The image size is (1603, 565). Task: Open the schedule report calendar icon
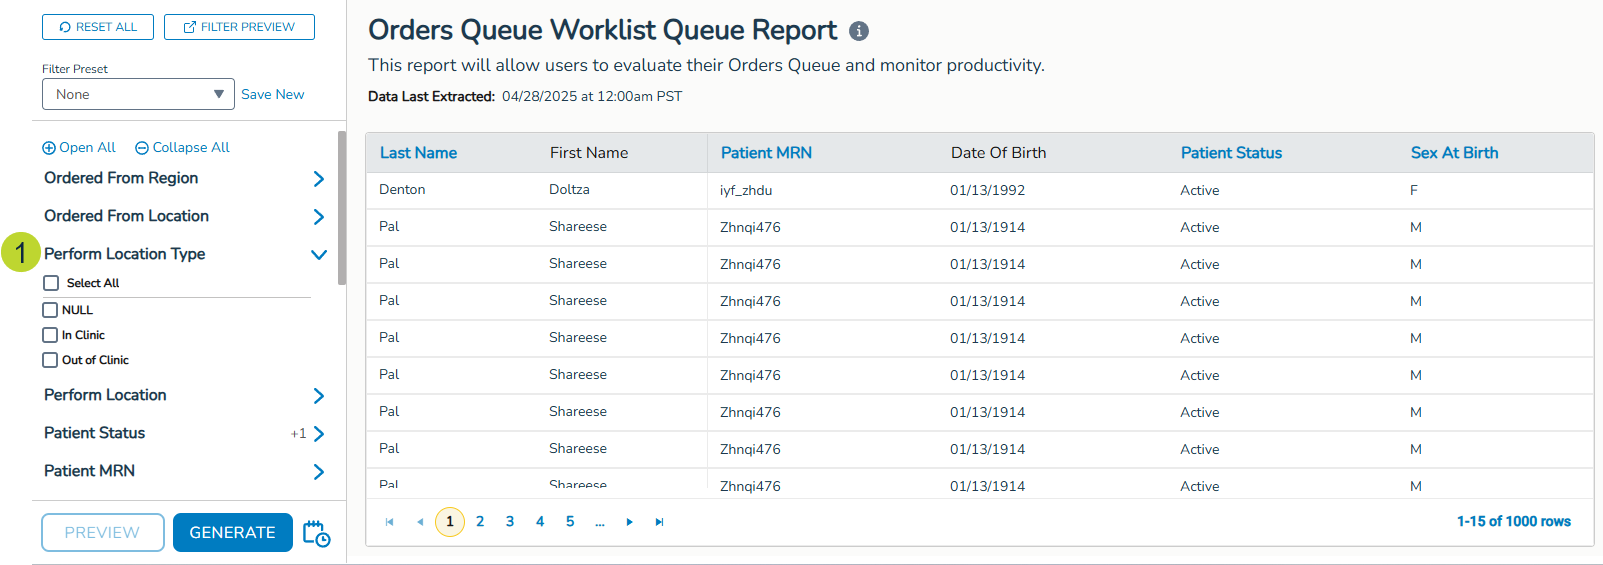[316, 533]
